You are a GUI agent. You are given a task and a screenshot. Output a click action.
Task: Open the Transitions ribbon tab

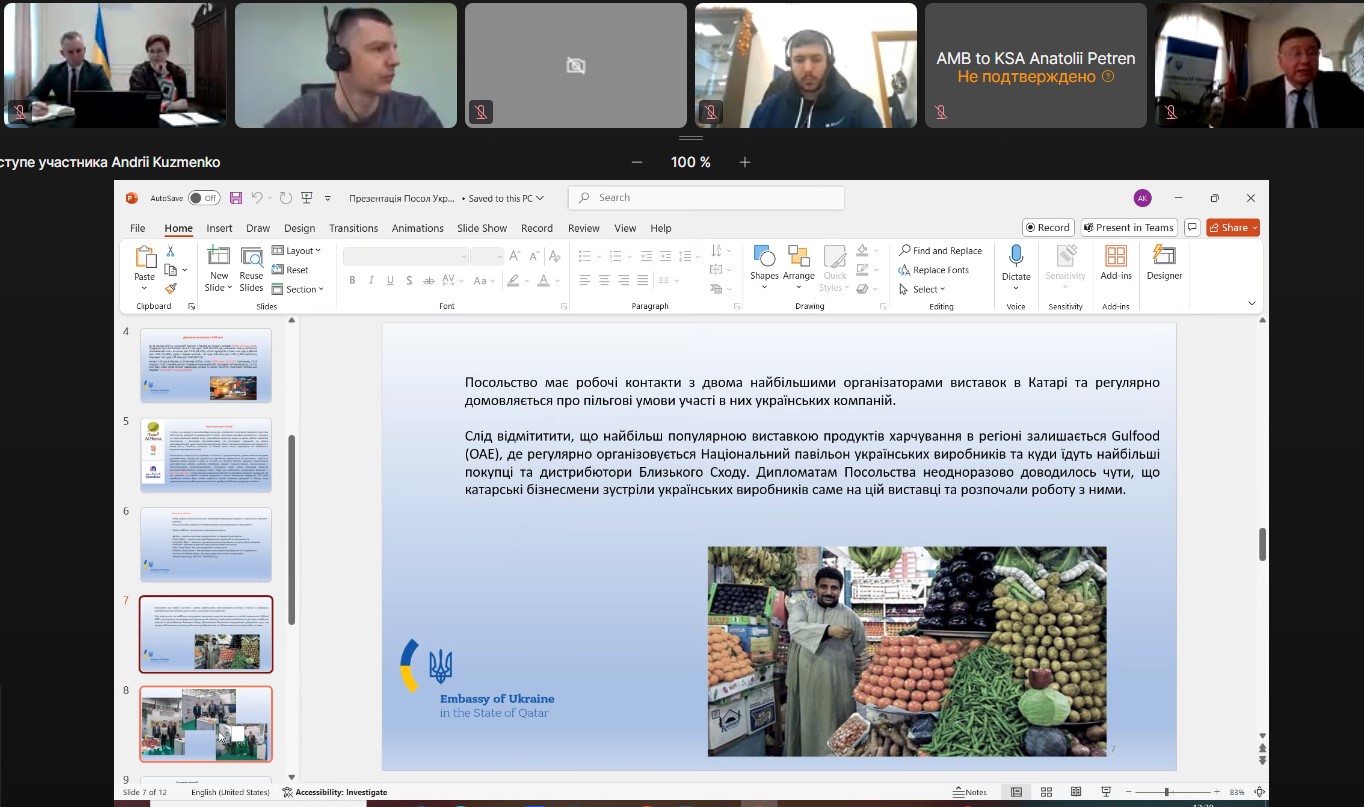click(353, 228)
